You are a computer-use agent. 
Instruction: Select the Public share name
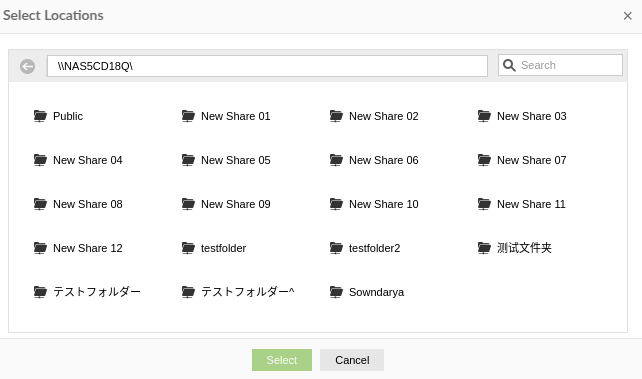pyautogui.click(x=68, y=116)
